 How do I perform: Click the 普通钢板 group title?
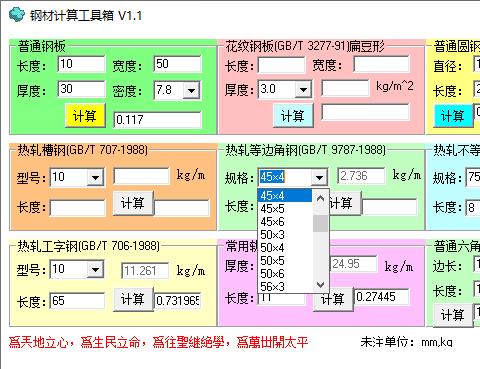pyautogui.click(x=42, y=46)
